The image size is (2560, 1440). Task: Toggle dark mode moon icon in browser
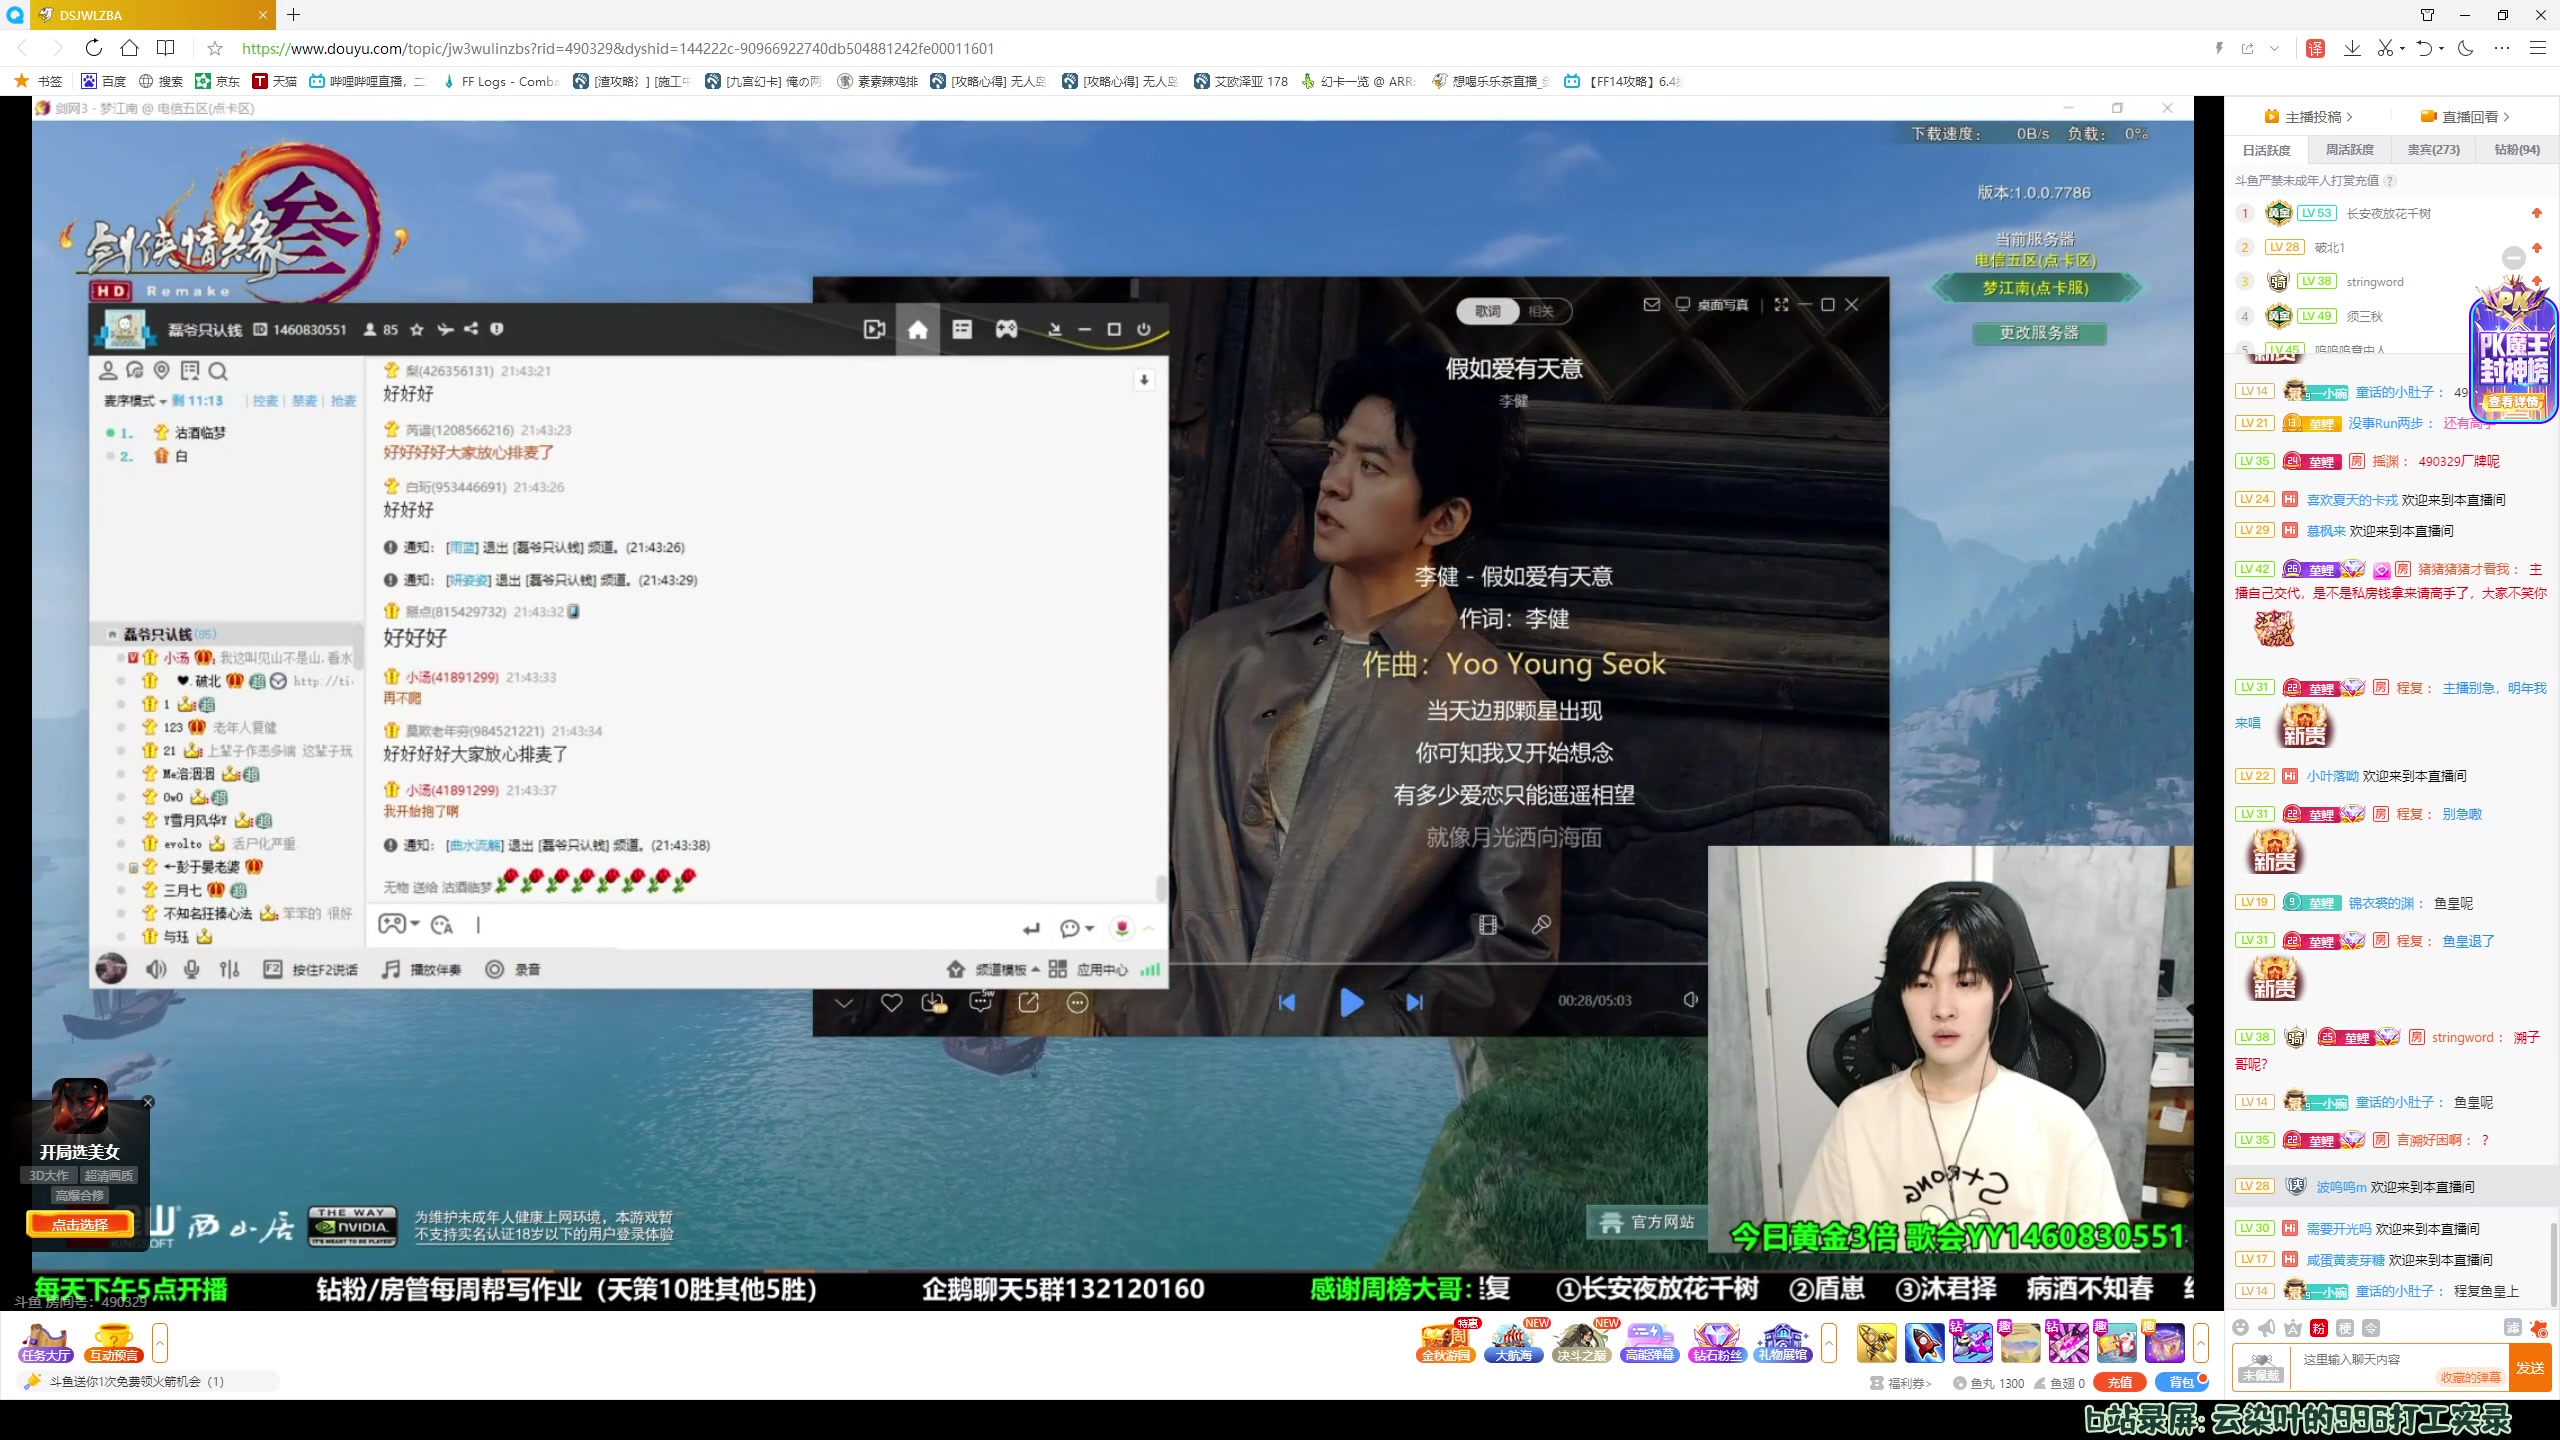click(x=2466, y=48)
